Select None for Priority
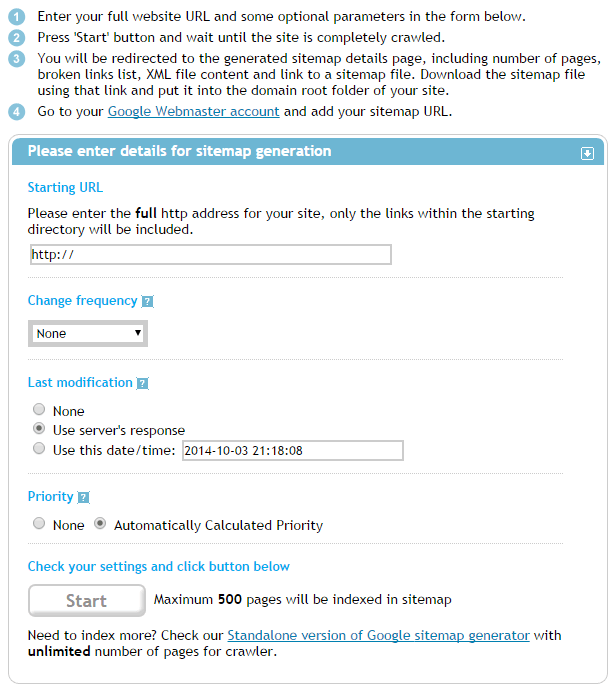Viewport: 613px width, 689px height. [x=39, y=524]
